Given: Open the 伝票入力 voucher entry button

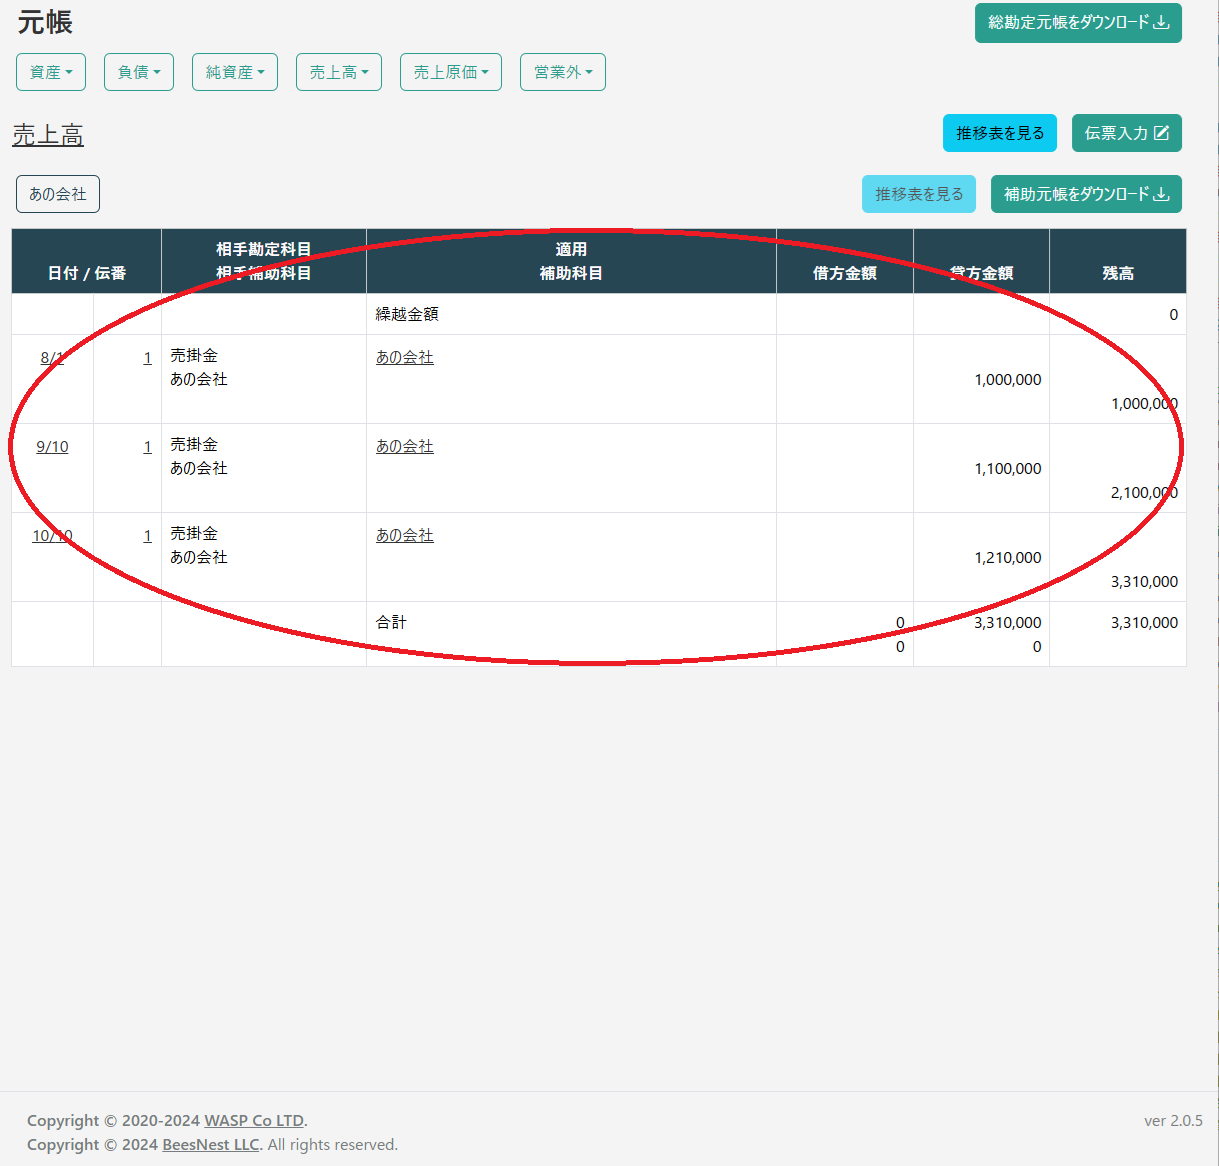Looking at the screenshot, I should coord(1126,133).
